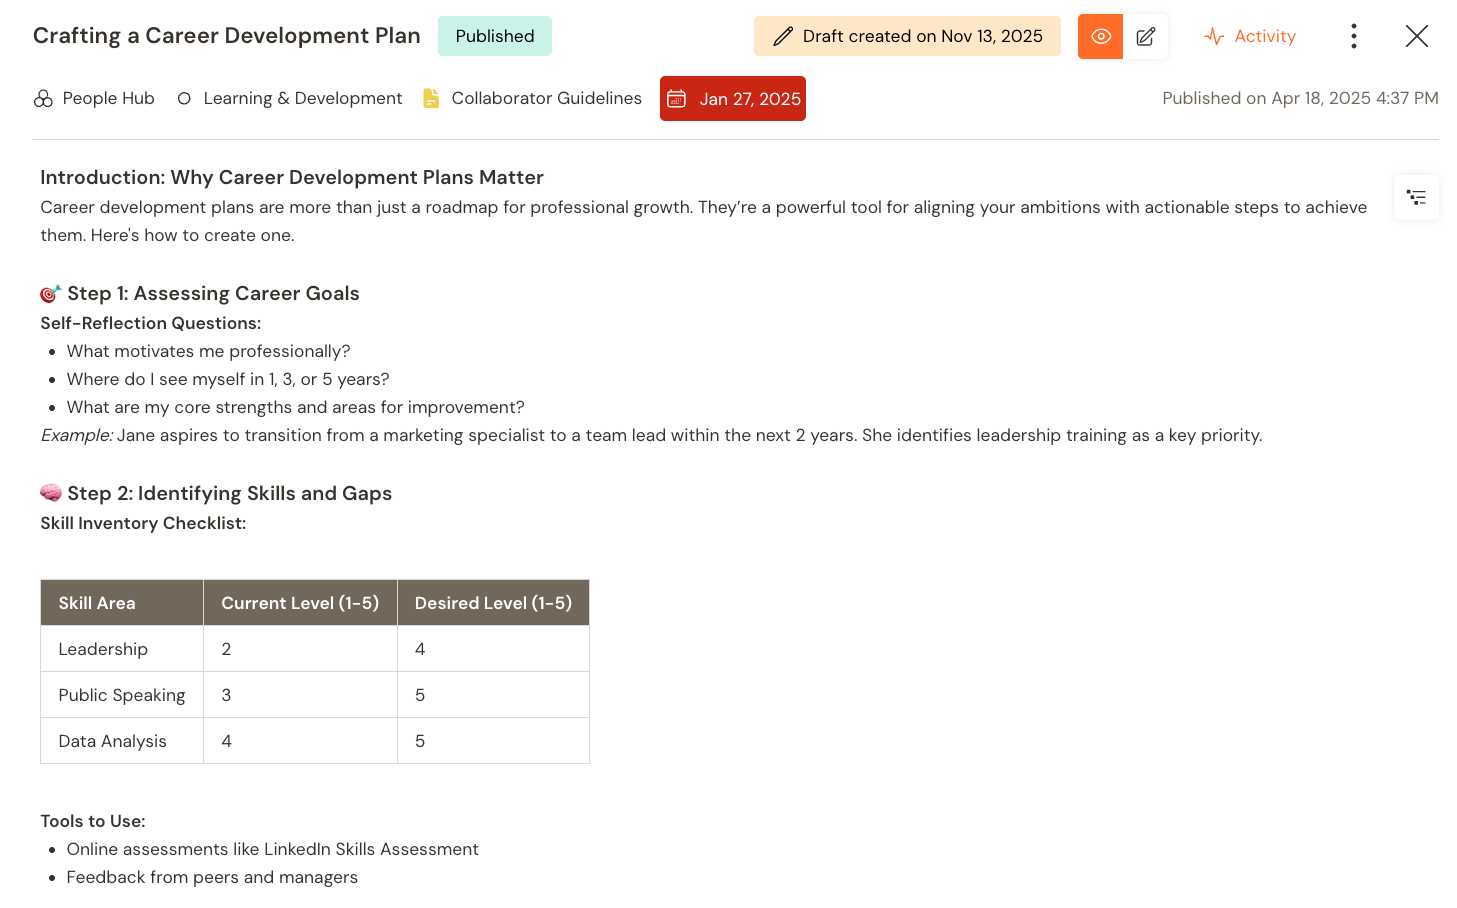Click the brain emoji beside Step 2
The image size is (1457, 908).
(50, 492)
